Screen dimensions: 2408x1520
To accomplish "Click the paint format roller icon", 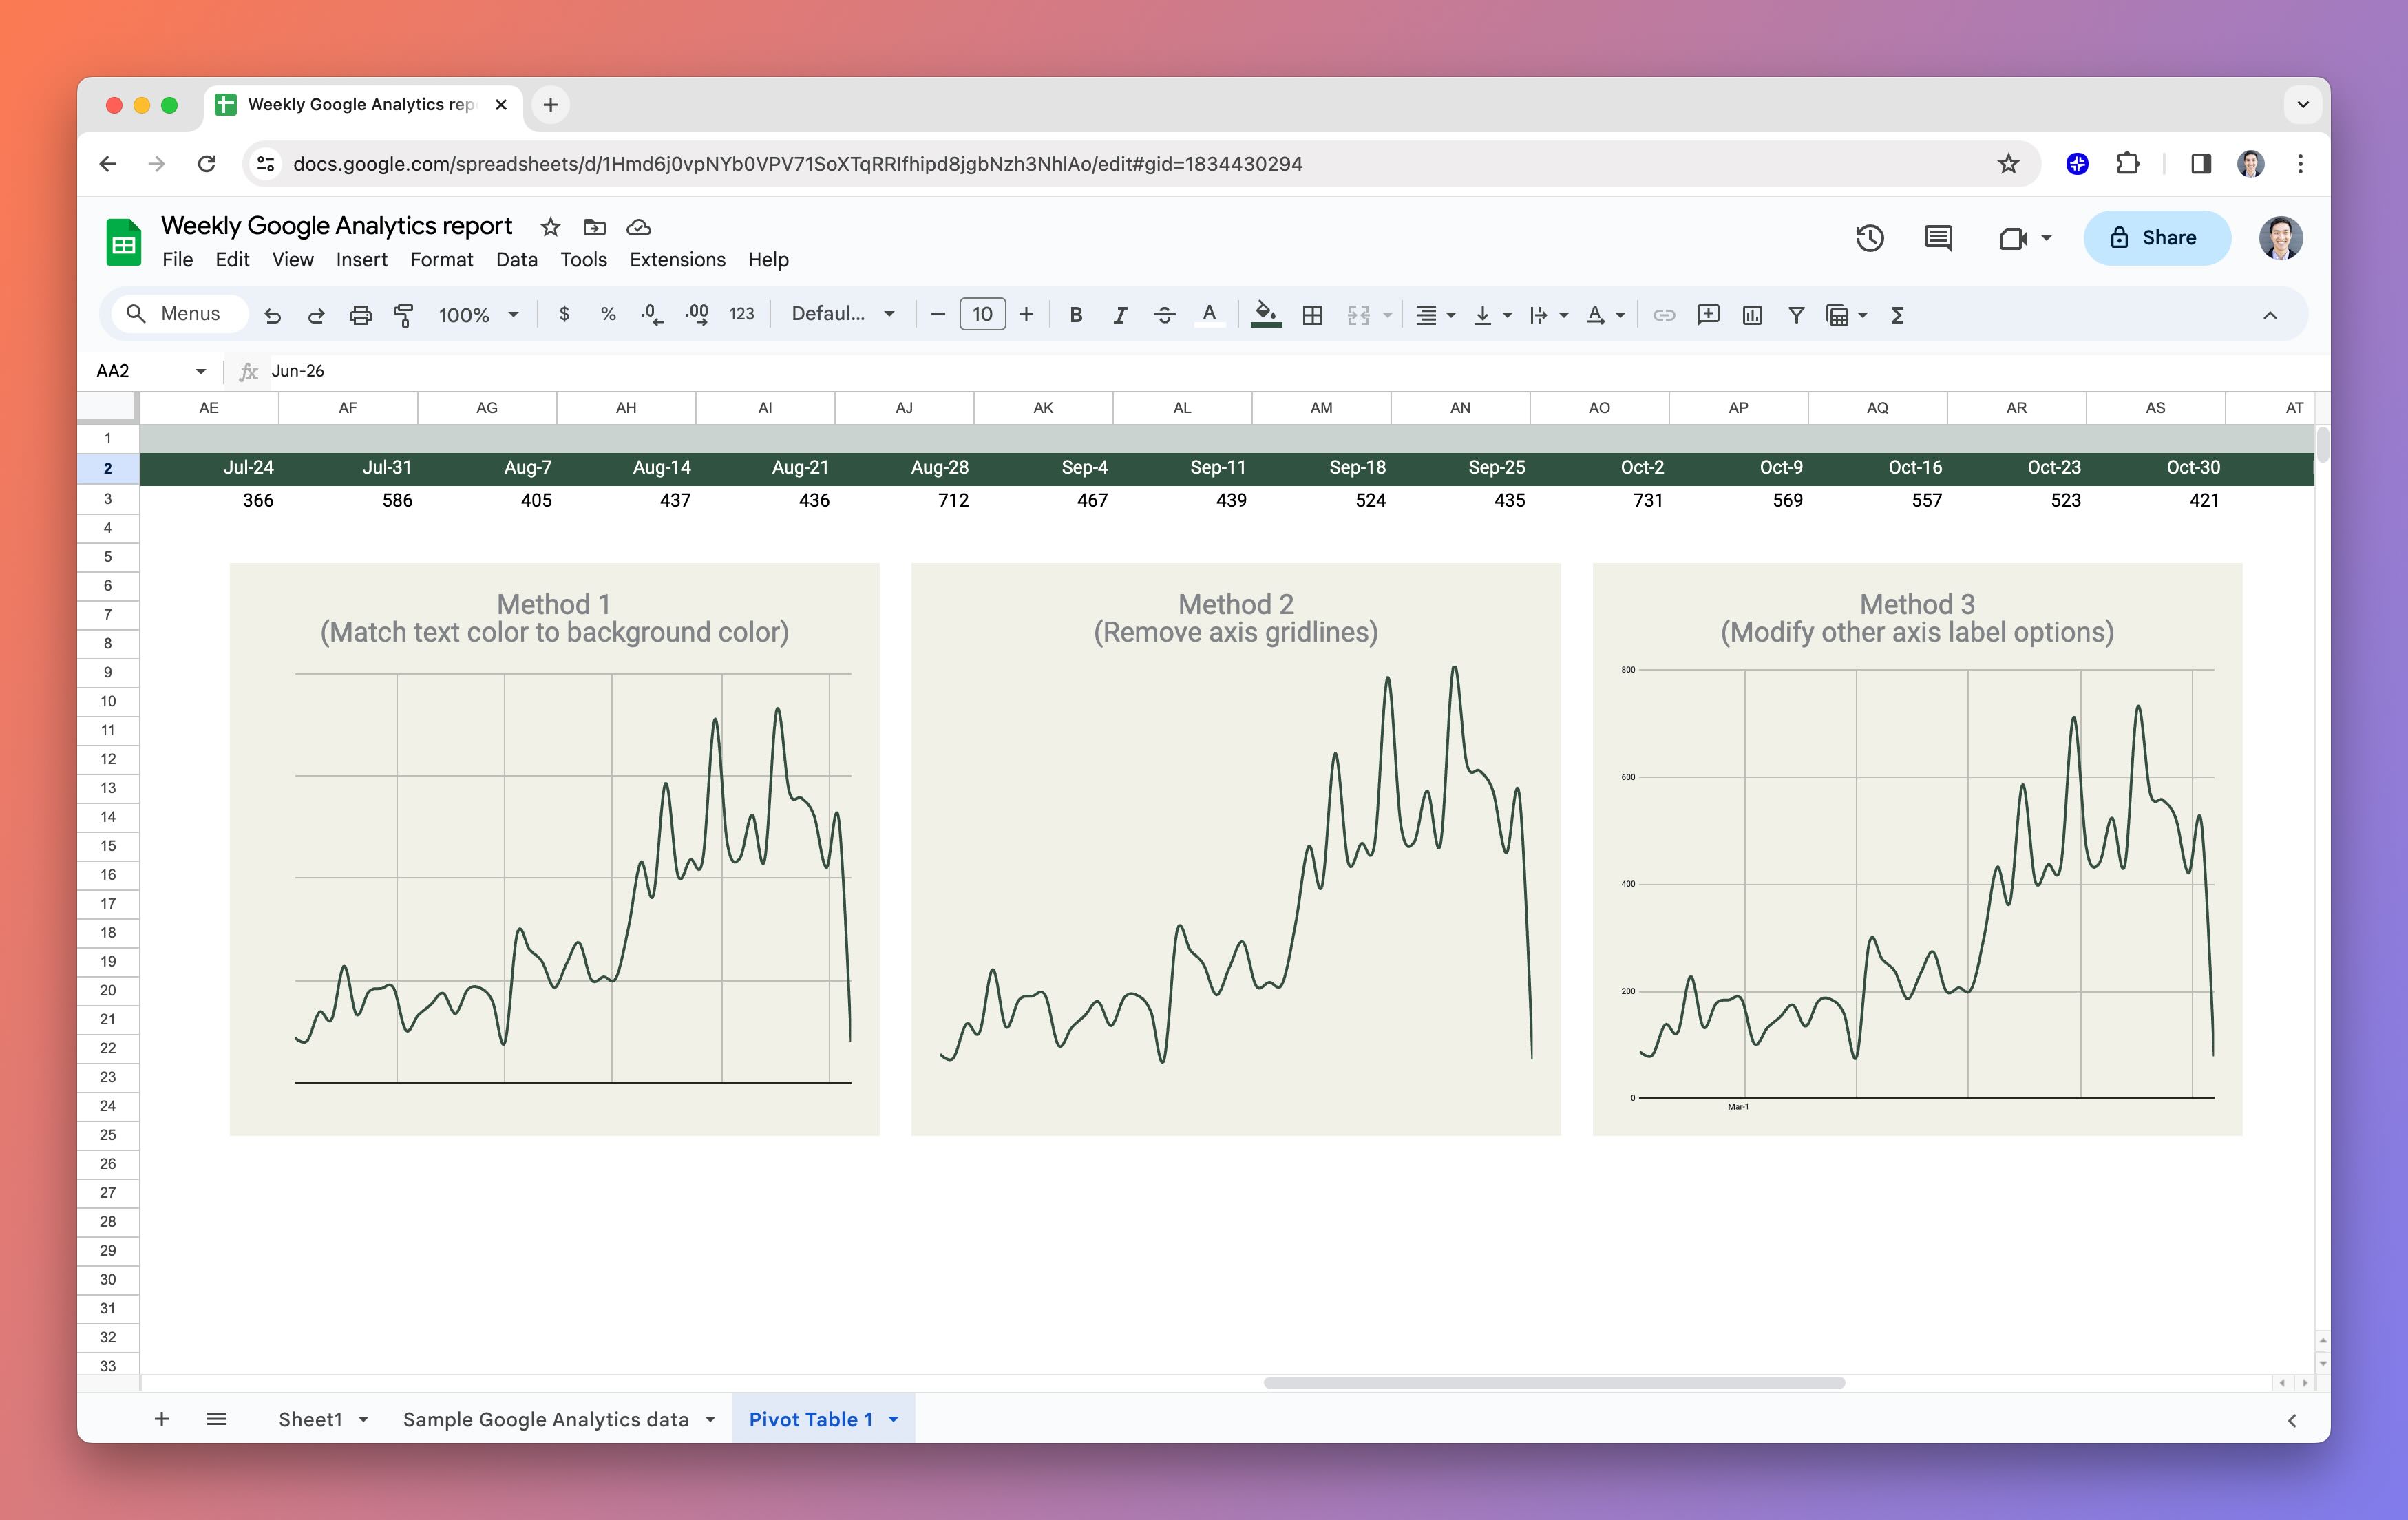I will tap(404, 315).
